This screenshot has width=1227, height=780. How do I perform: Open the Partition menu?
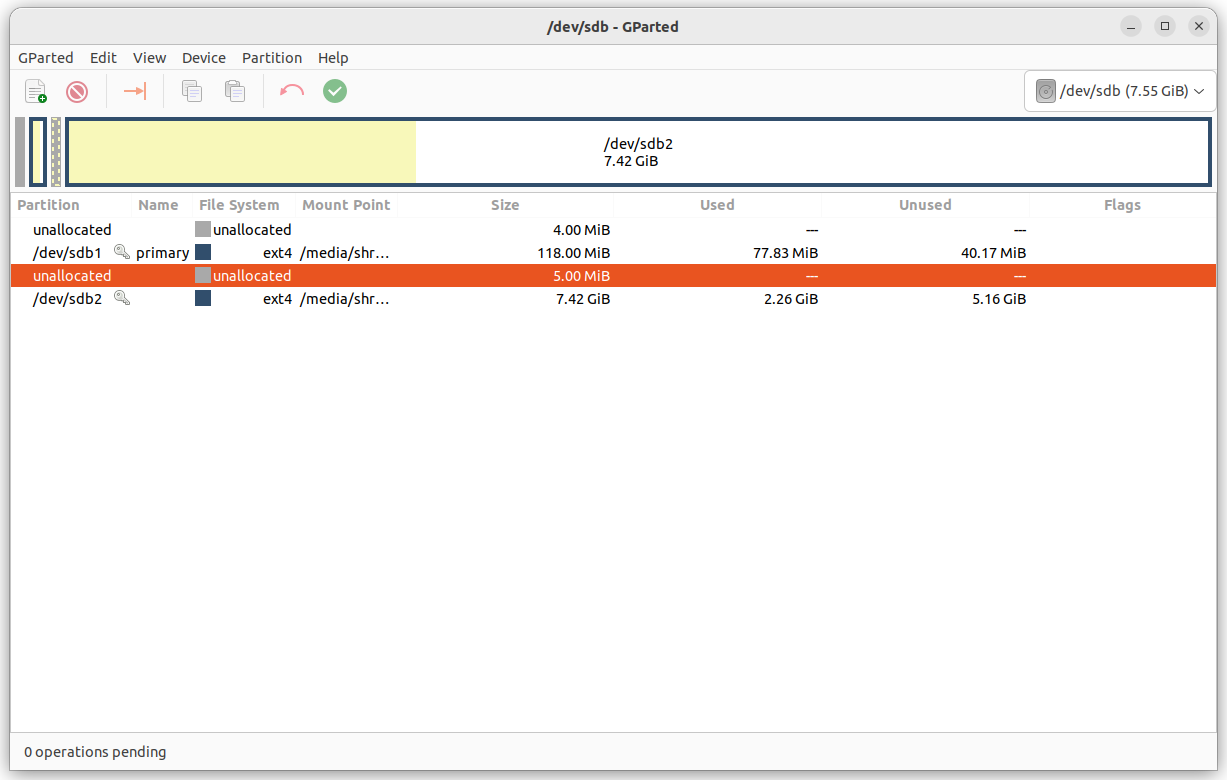pos(272,58)
